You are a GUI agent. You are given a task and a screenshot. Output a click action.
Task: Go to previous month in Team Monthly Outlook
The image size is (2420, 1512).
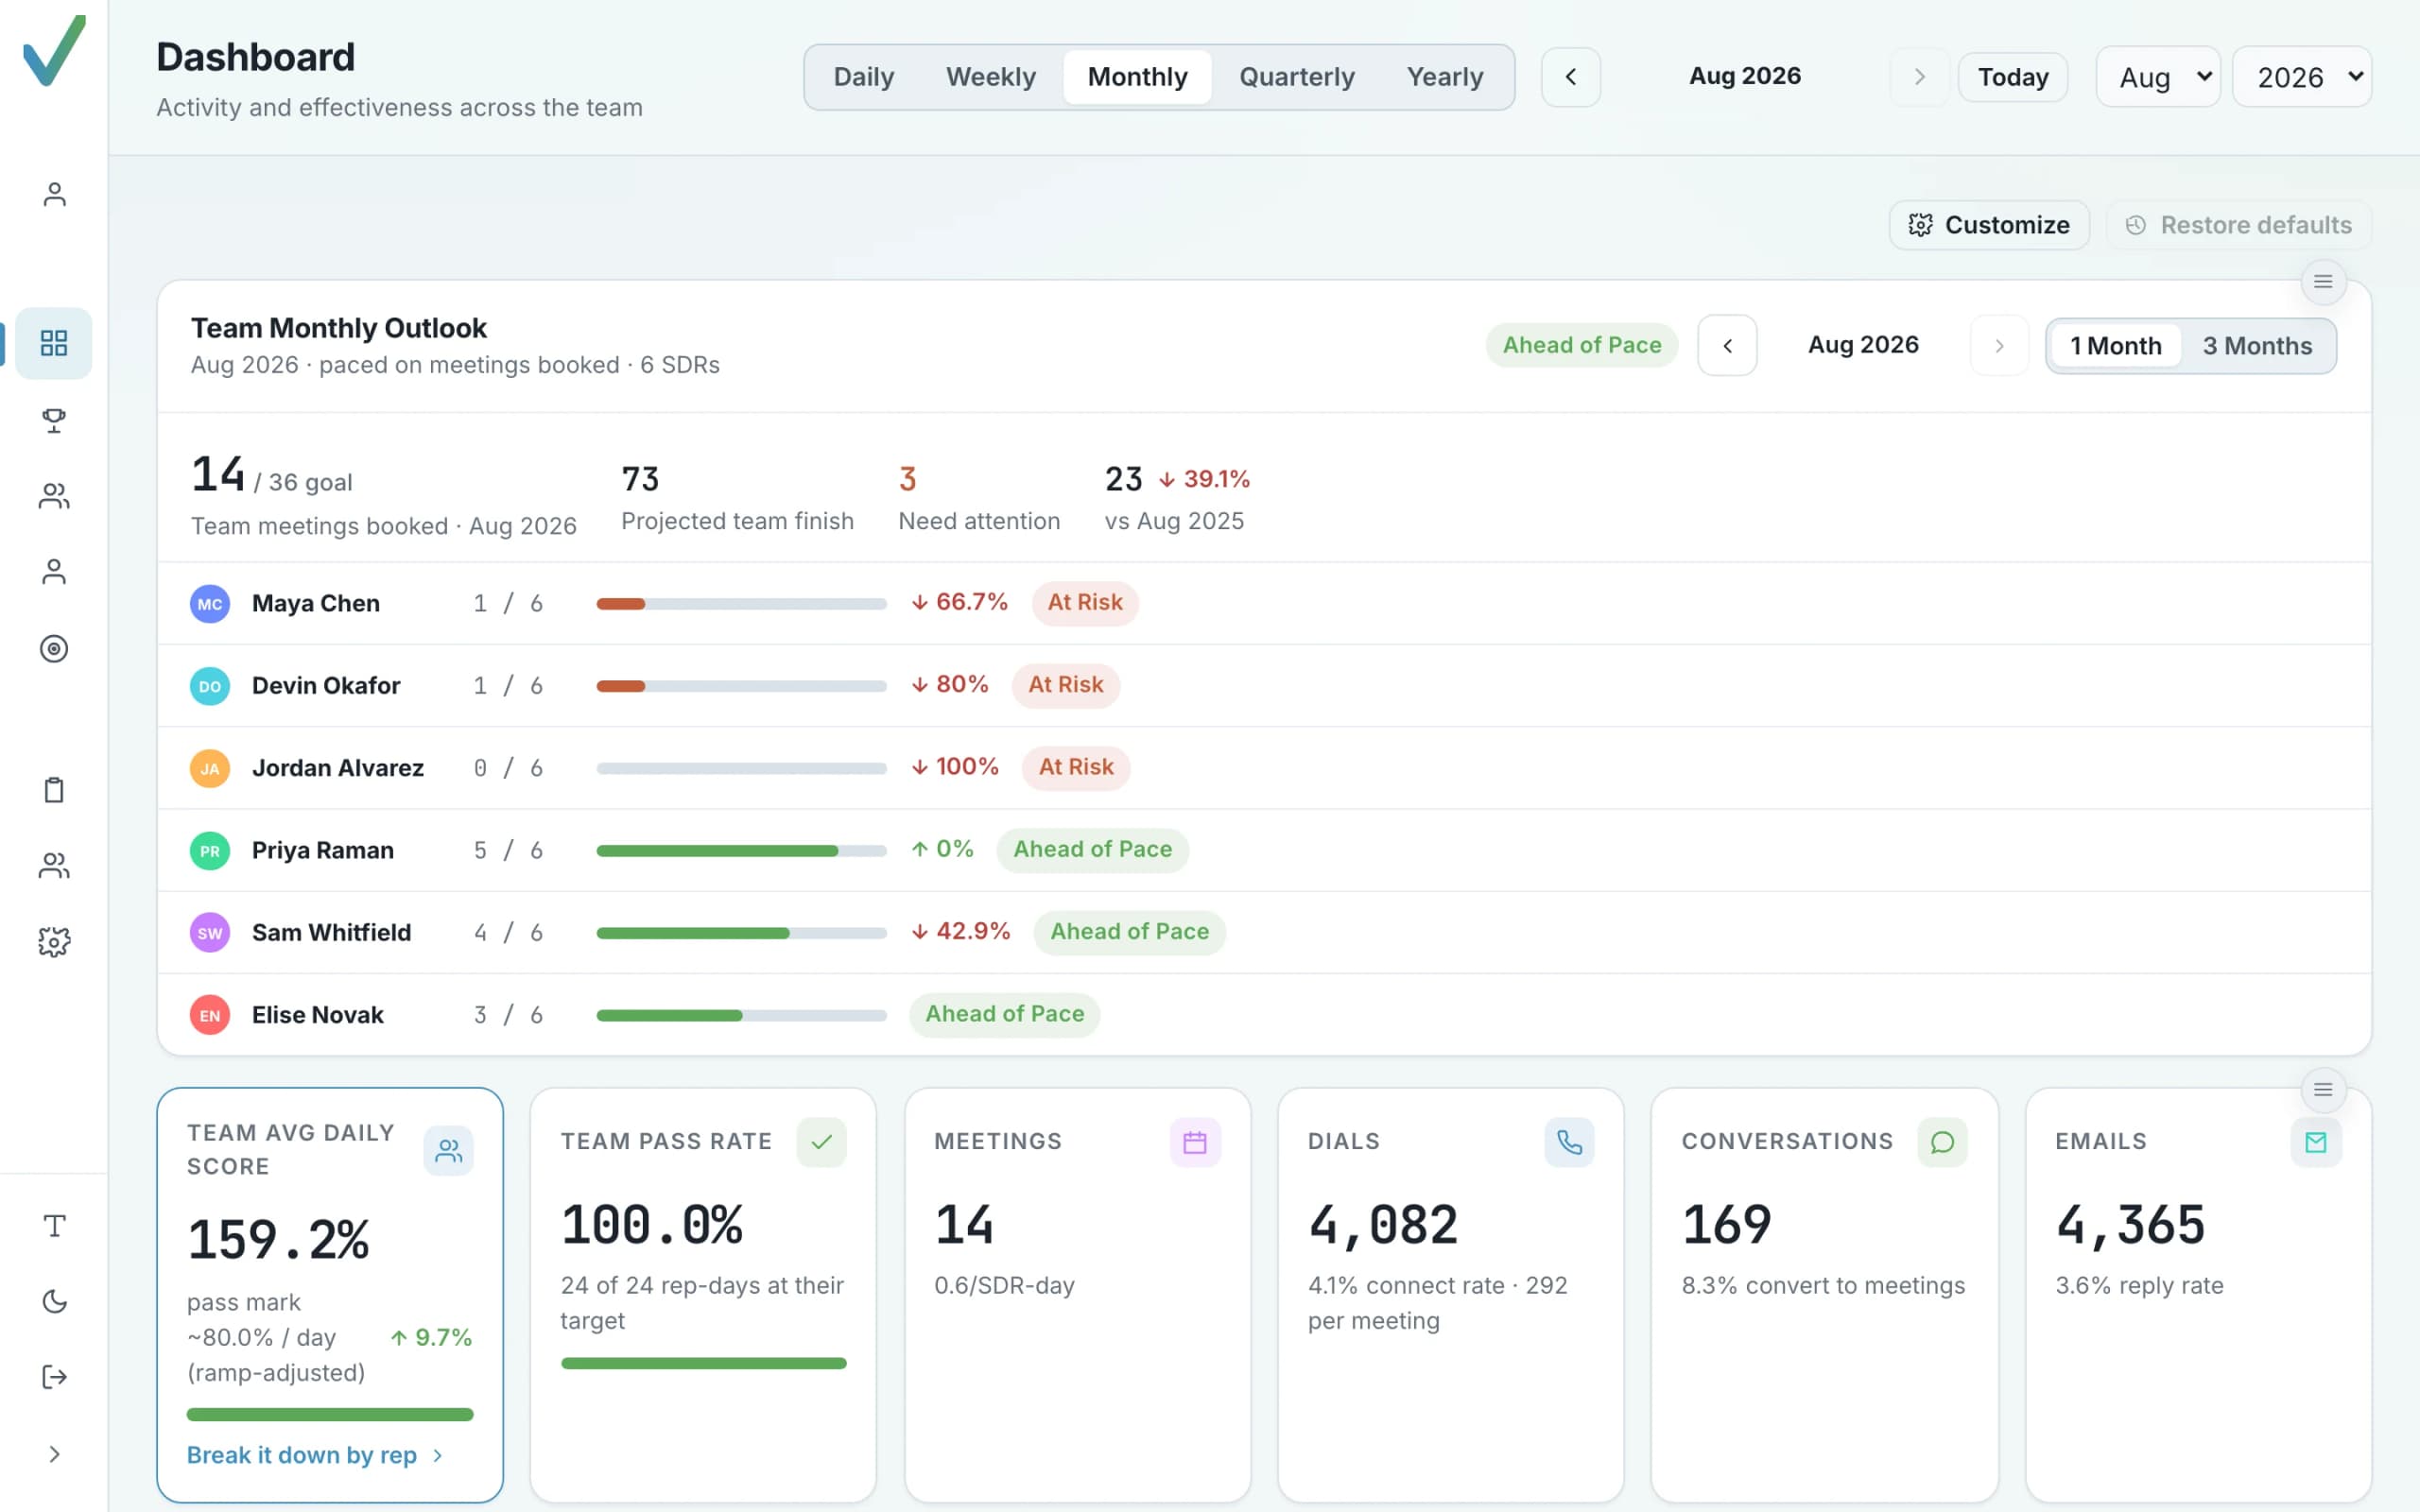pyautogui.click(x=1727, y=346)
